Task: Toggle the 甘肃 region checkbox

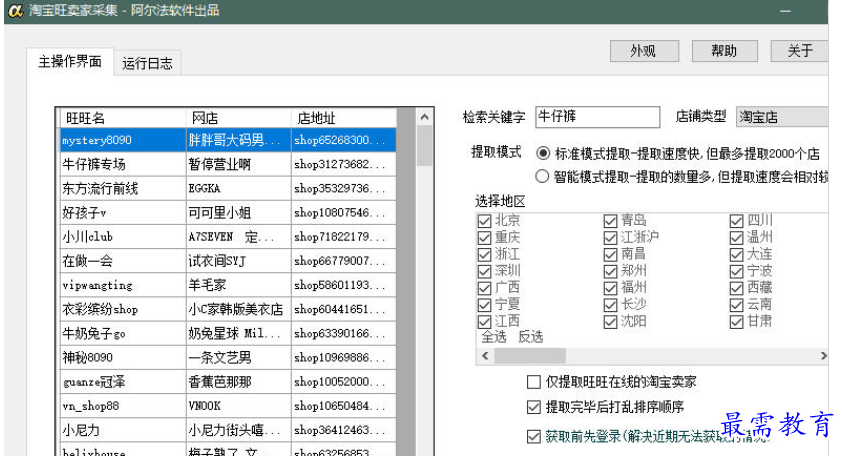Action: pos(736,322)
